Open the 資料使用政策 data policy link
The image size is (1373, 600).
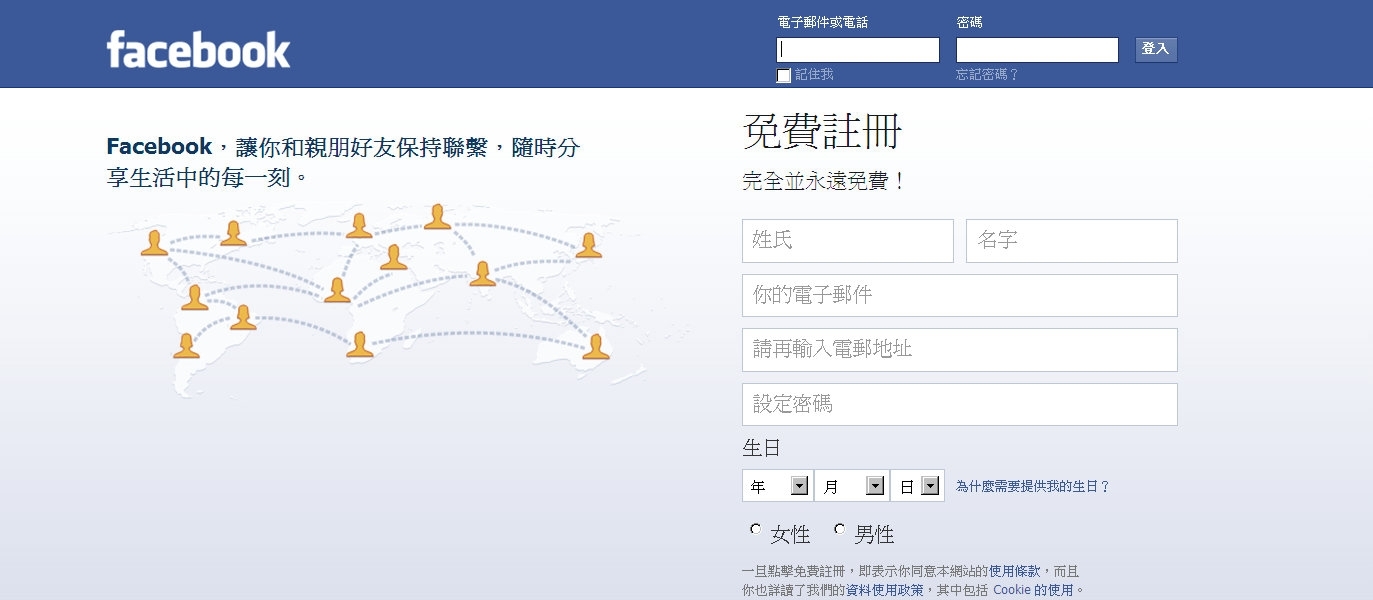tap(884, 590)
